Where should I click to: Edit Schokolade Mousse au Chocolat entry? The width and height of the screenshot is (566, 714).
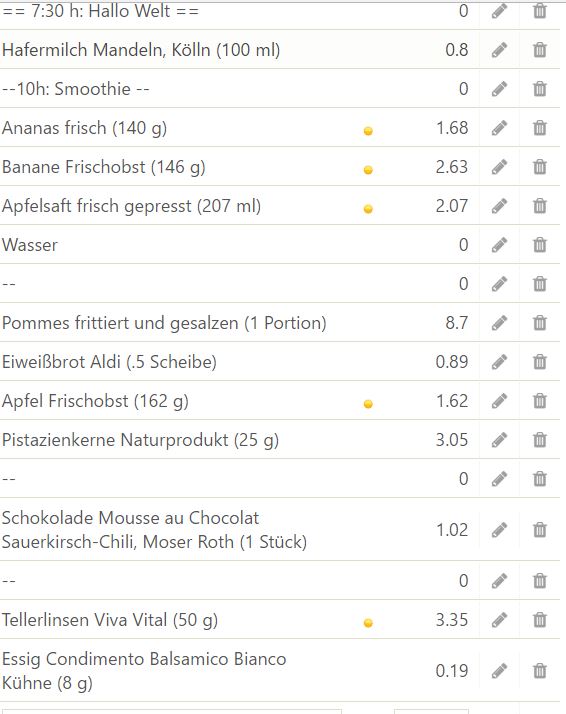click(x=500, y=530)
